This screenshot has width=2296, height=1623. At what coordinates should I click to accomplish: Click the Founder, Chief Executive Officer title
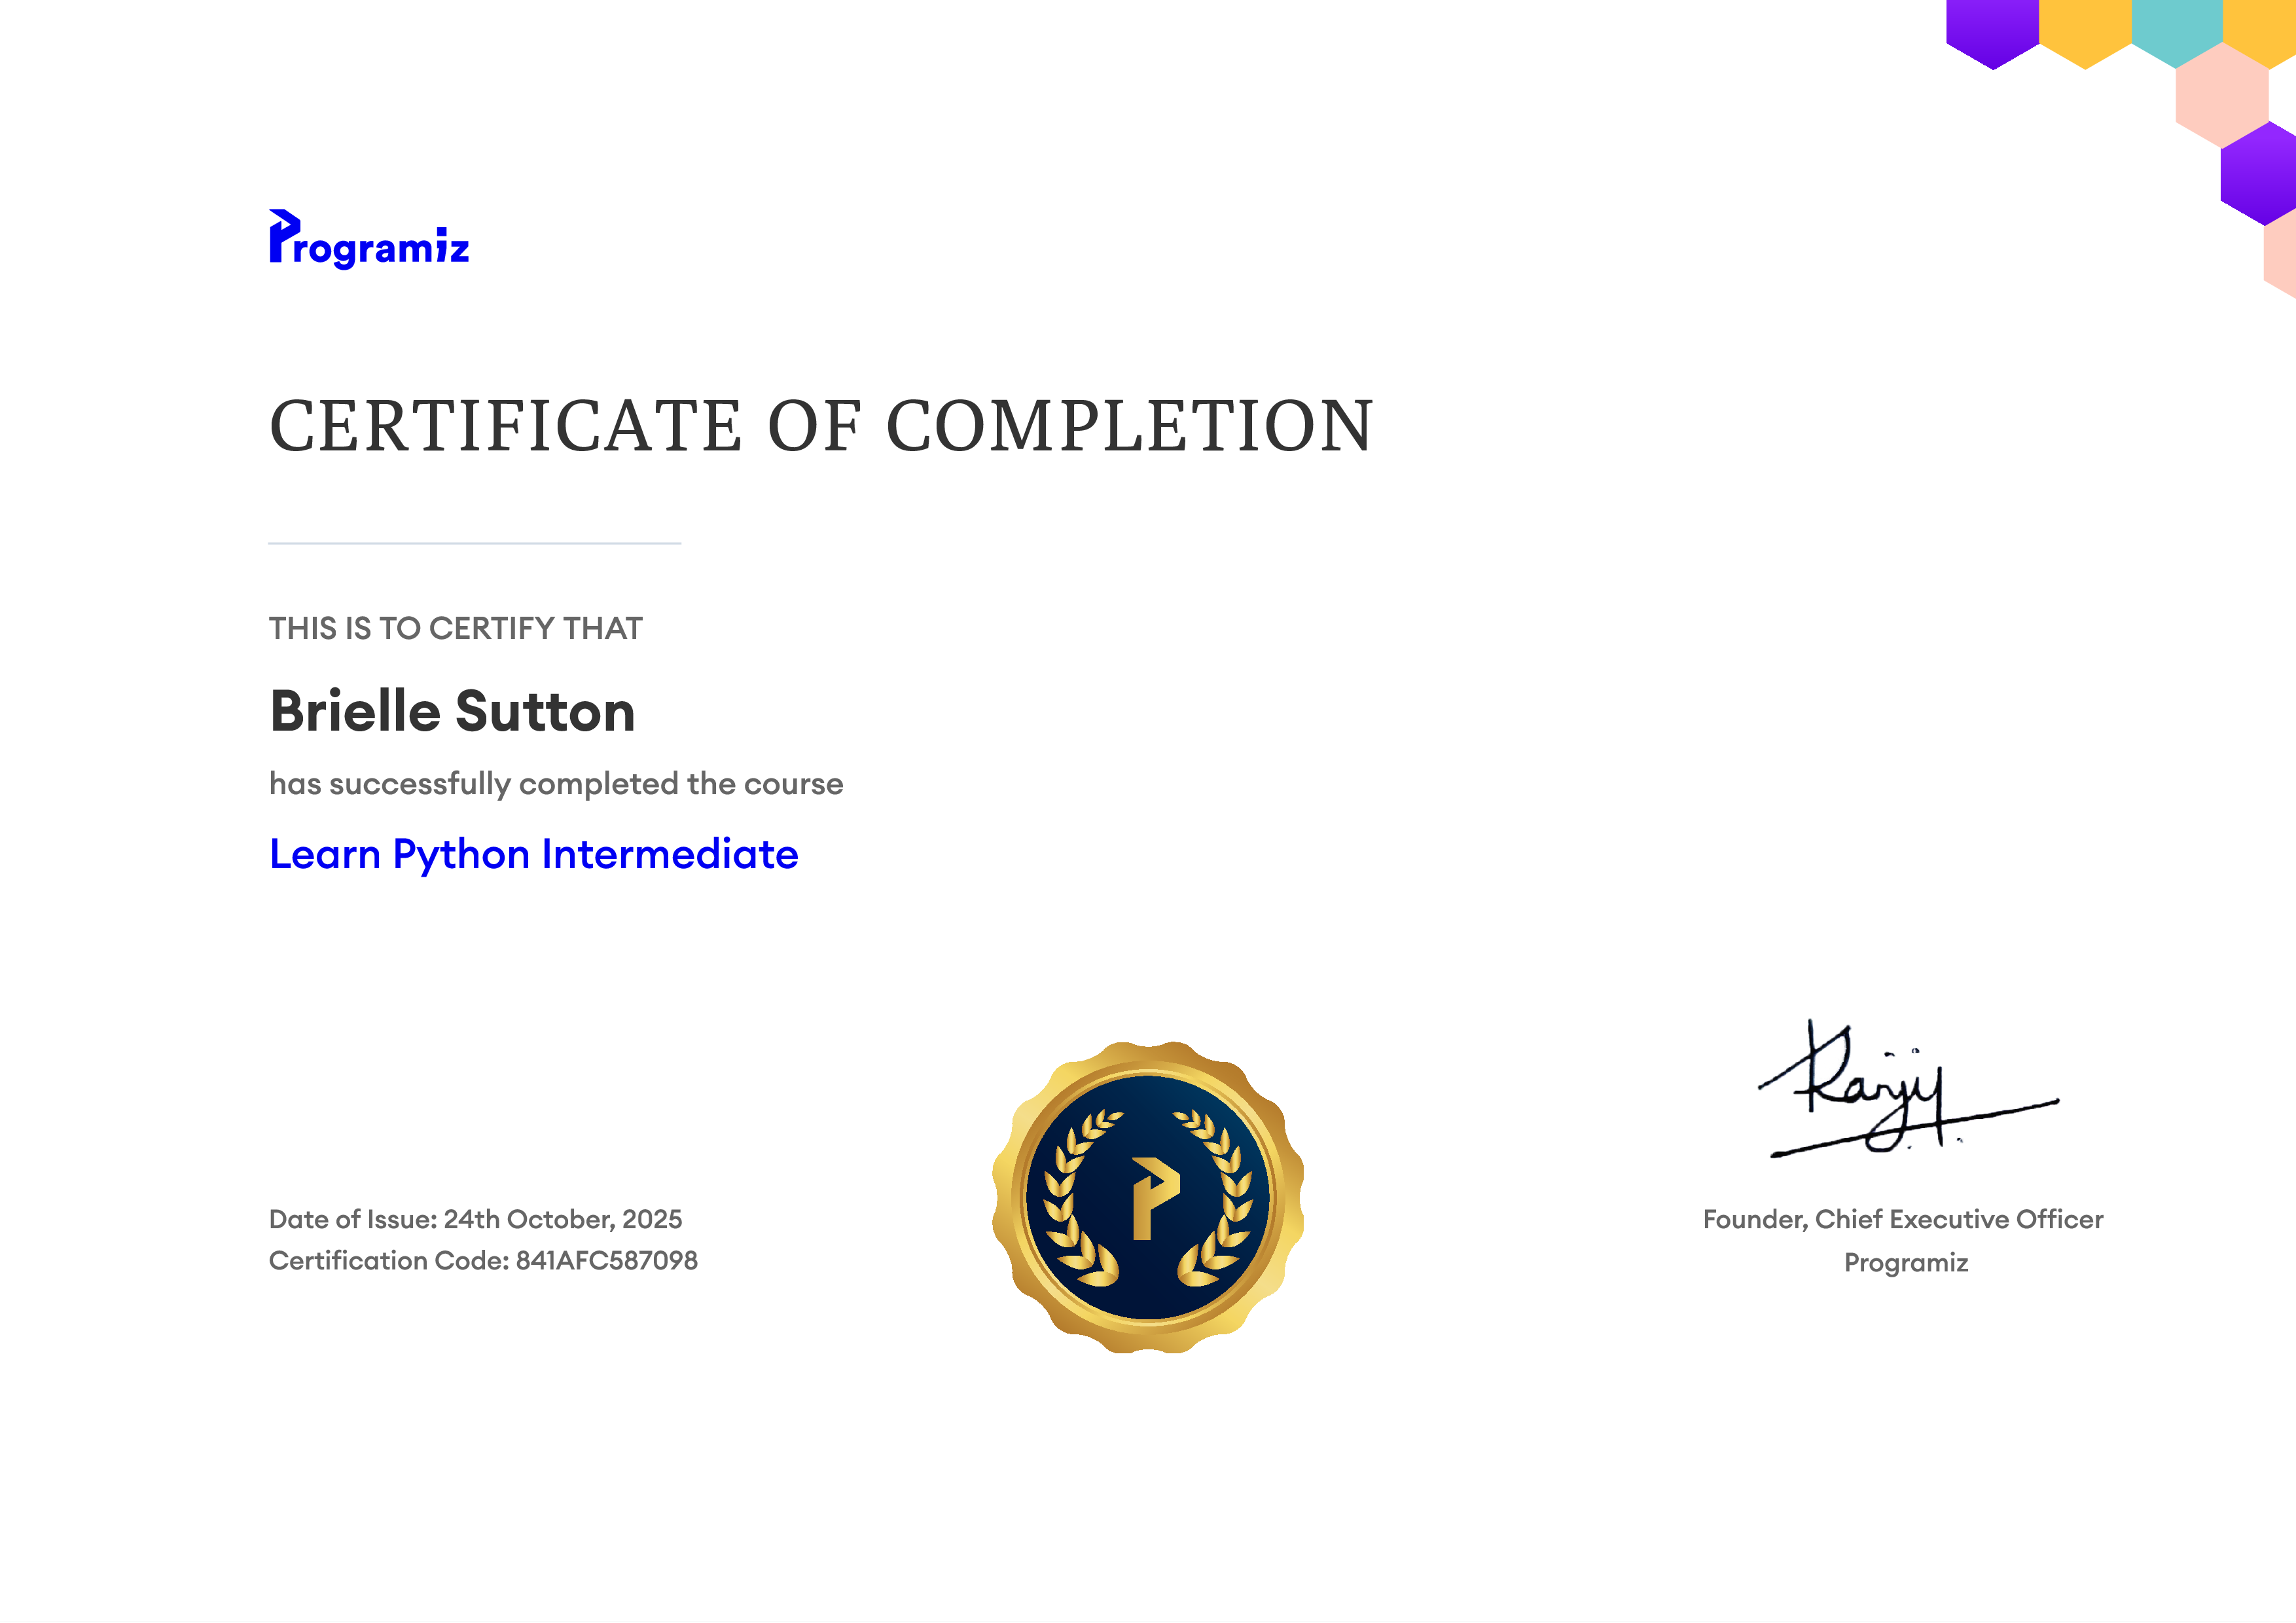point(1903,1220)
